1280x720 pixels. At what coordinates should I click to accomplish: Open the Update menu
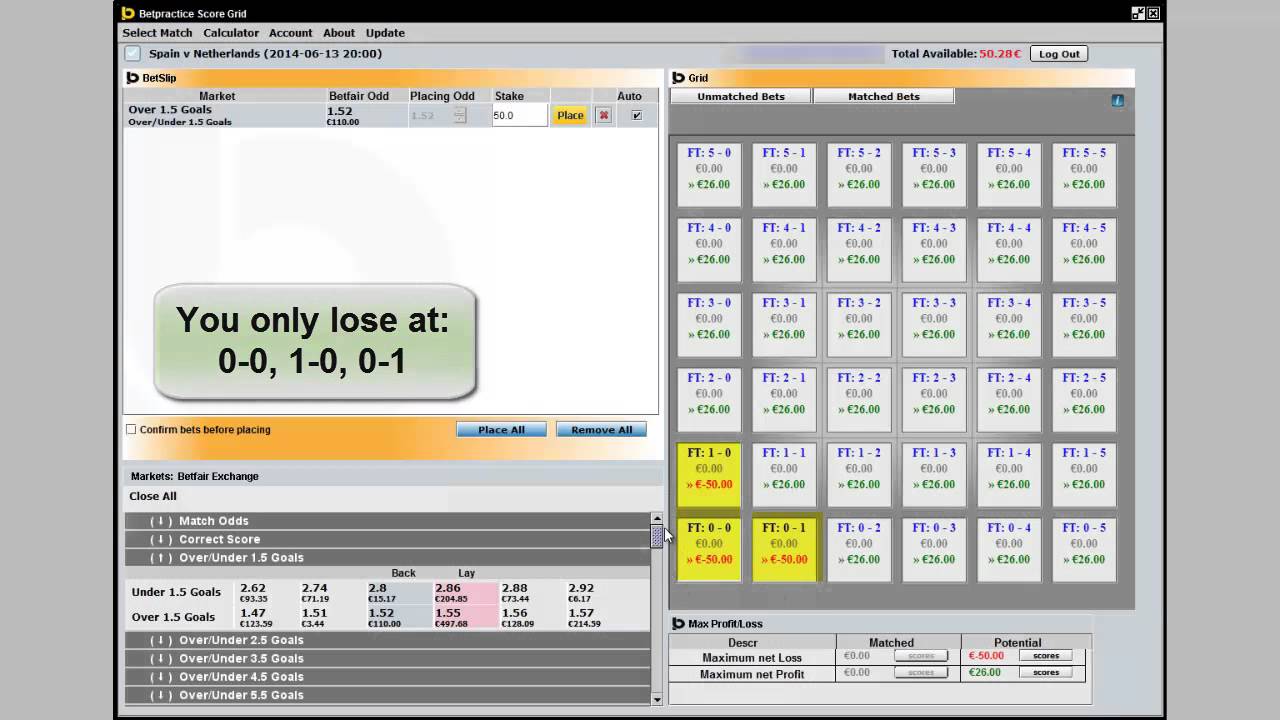[385, 33]
